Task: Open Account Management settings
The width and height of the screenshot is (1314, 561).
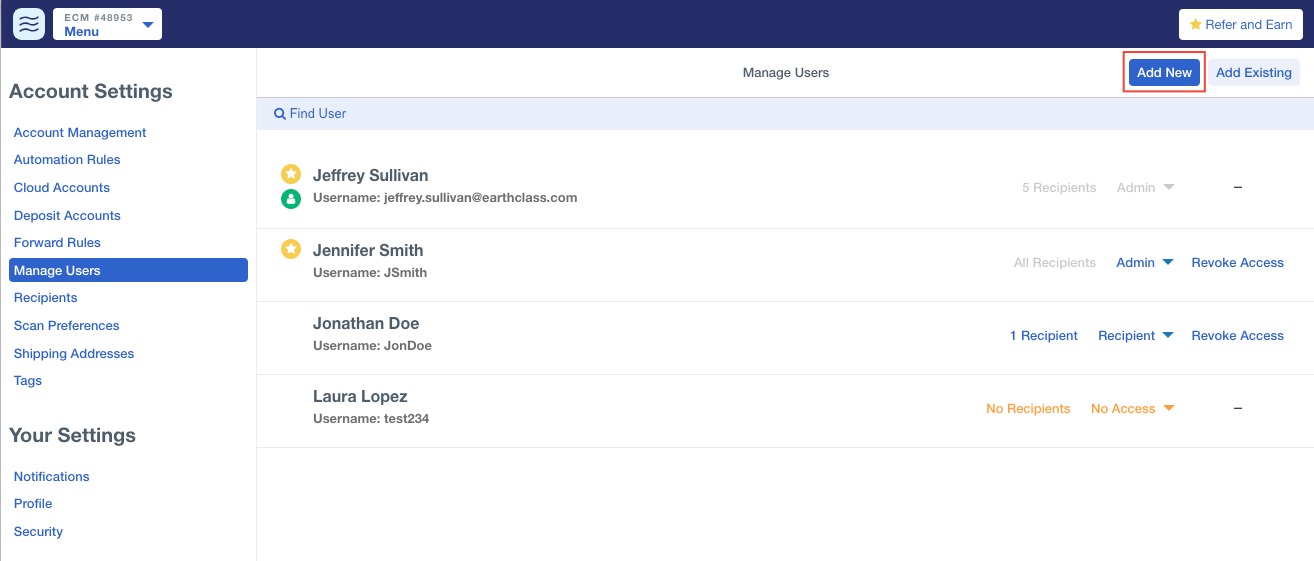Action: tap(80, 132)
